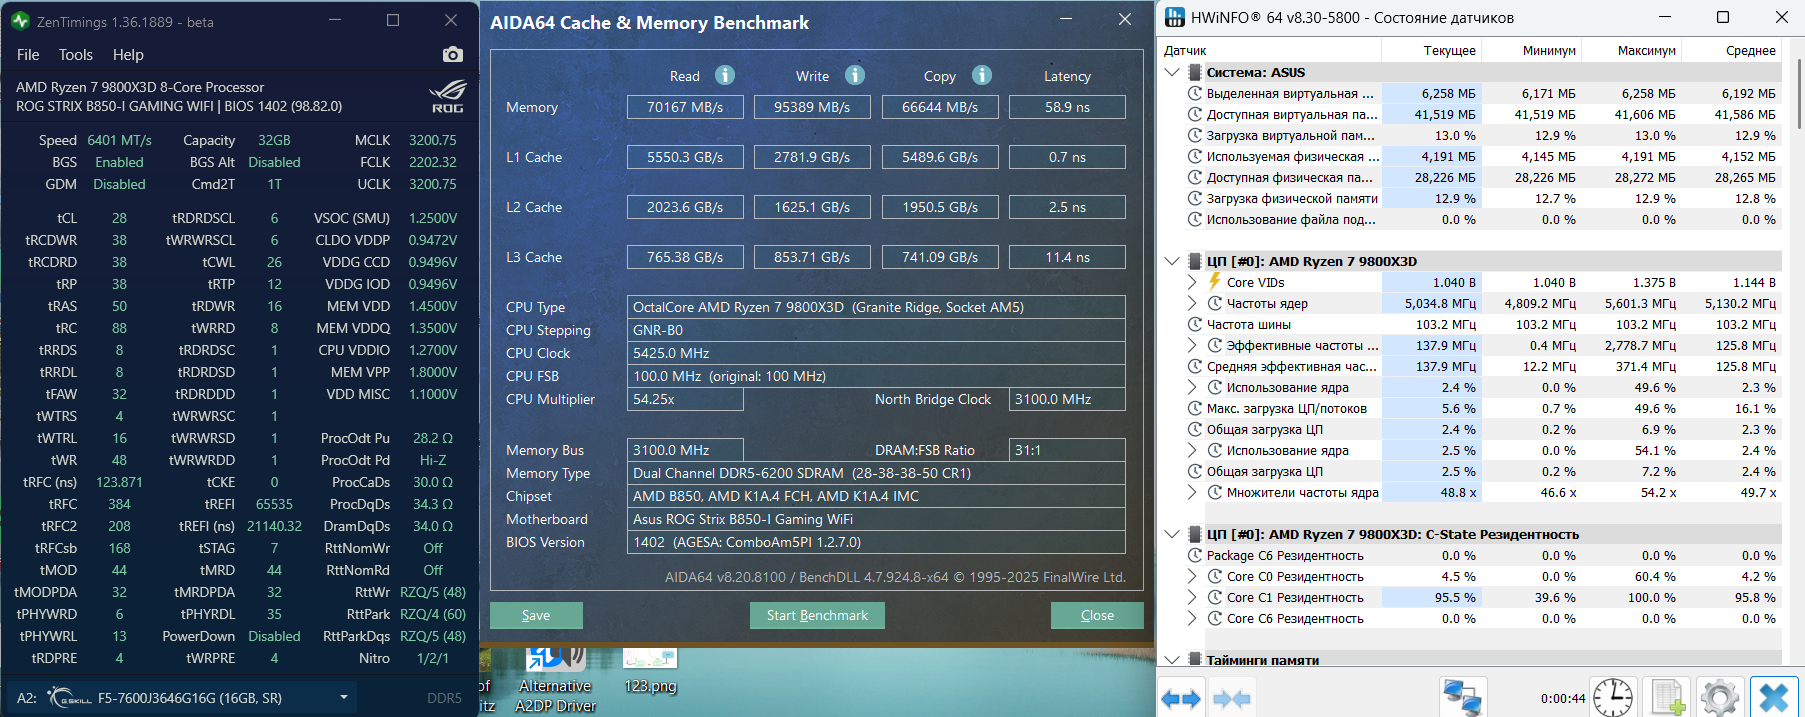Click the Alternative A2DP Driver desktop icon

(x=556, y=680)
